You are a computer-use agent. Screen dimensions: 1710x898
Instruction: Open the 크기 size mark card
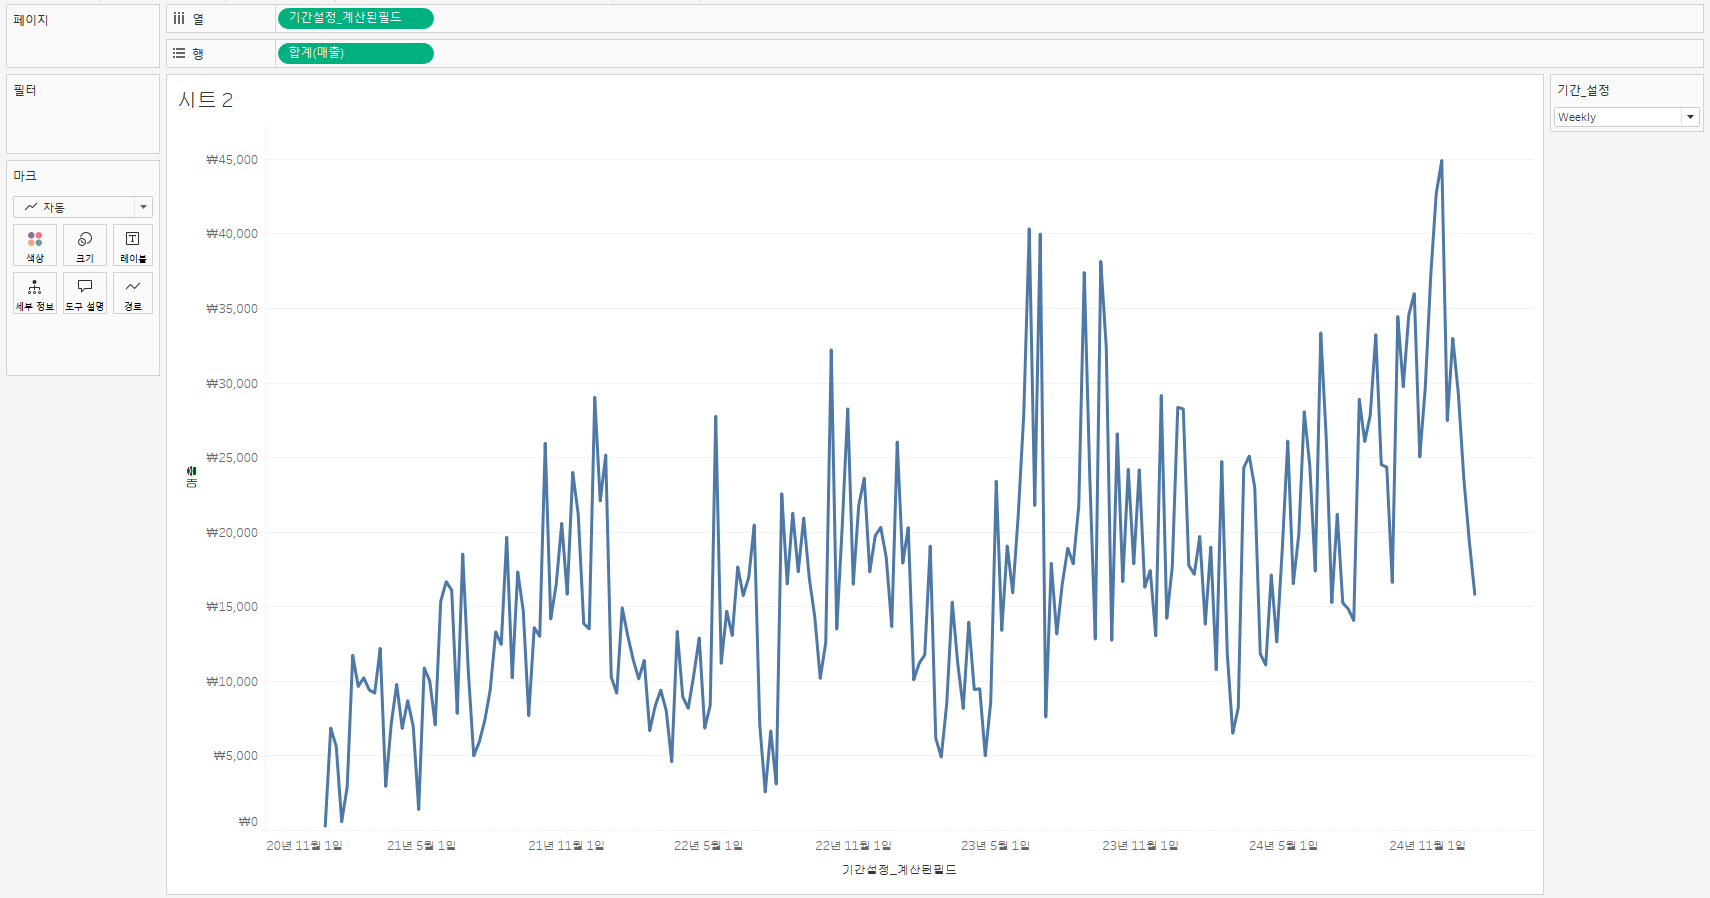click(x=85, y=245)
